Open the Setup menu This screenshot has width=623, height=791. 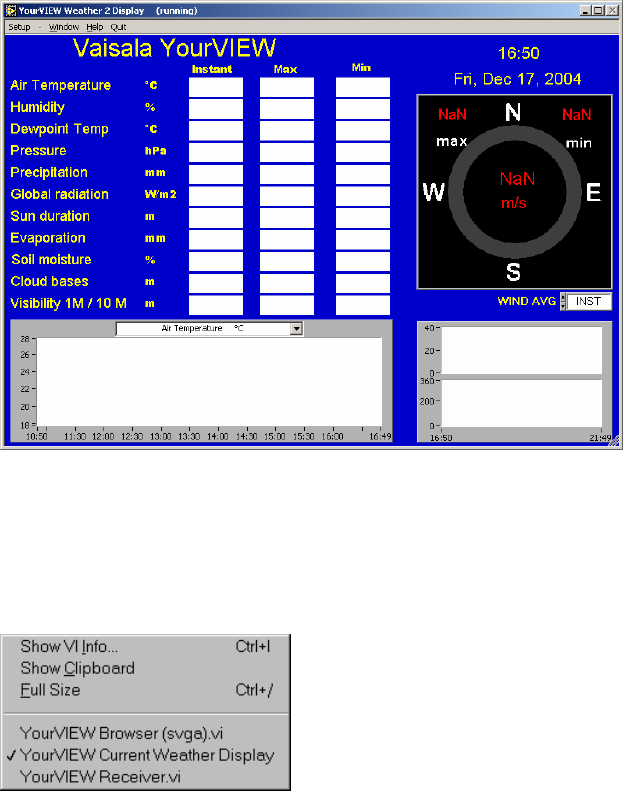[19, 27]
